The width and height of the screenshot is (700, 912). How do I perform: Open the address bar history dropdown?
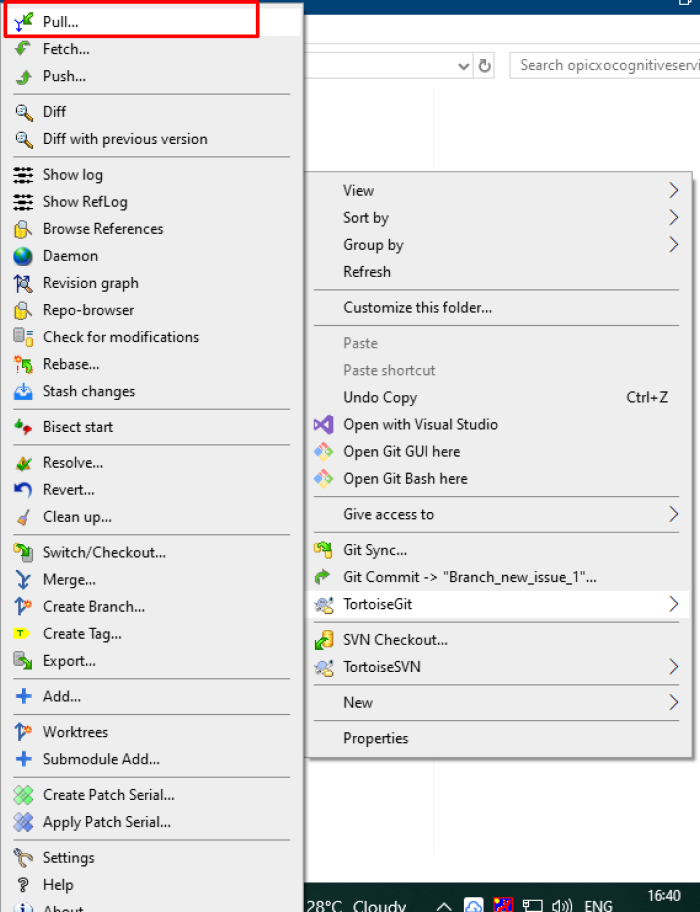tap(463, 66)
